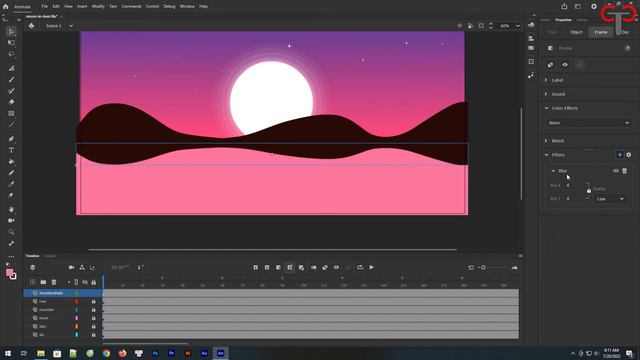Screen dimensions: 640x360
Task: Toggle lock all layers in timeline header
Action: pyautogui.click(x=93, y=282)
